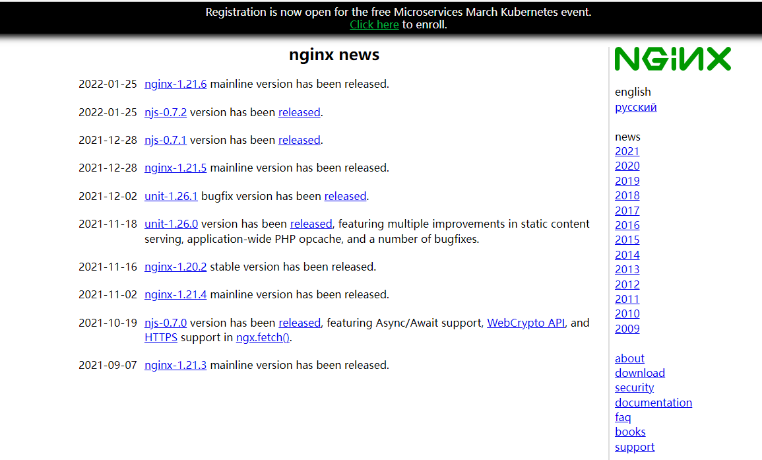
Task: Open the security page
Action: 634,388
